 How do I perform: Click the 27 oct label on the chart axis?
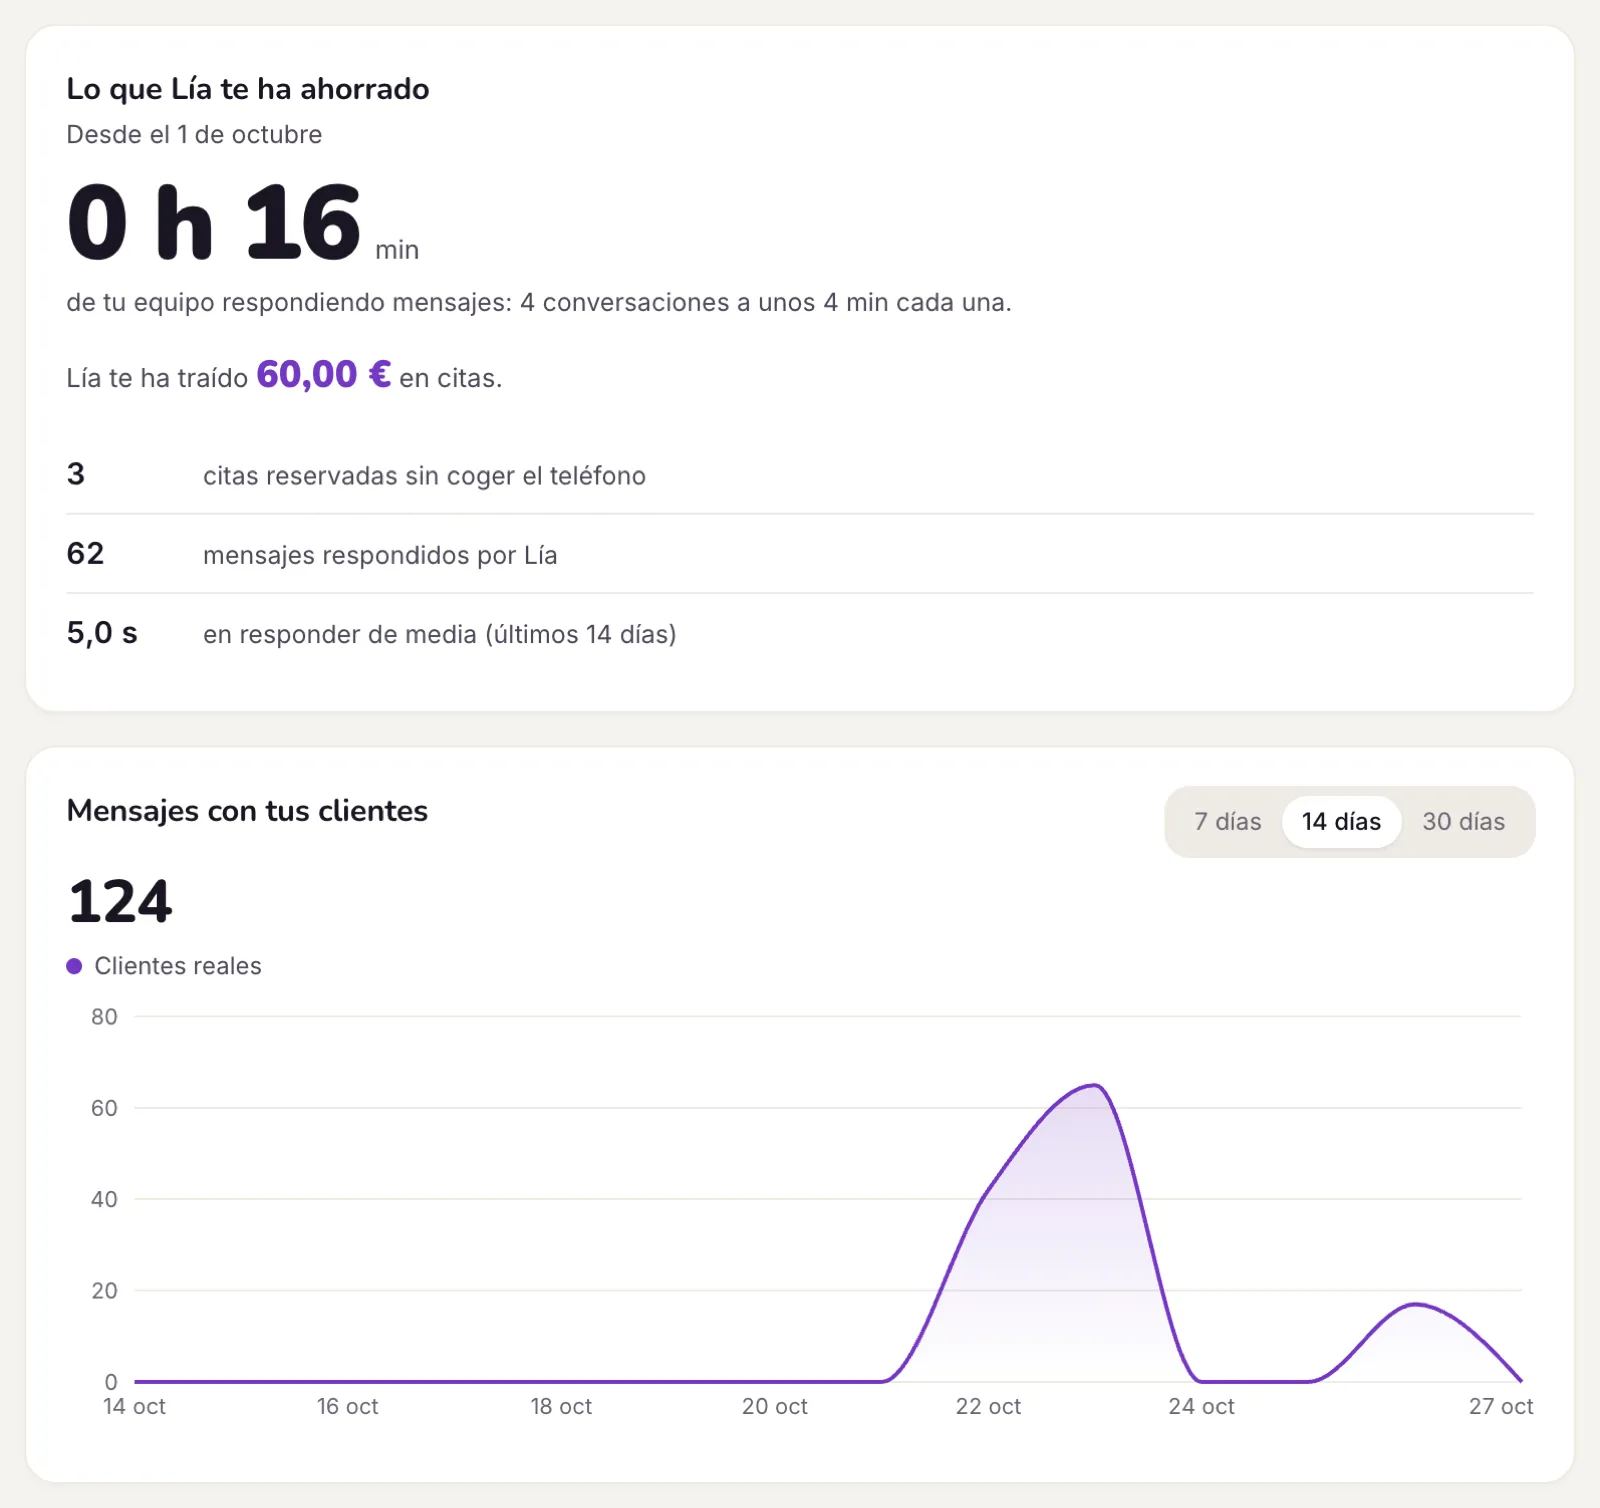click(x=1501, y=1406)
